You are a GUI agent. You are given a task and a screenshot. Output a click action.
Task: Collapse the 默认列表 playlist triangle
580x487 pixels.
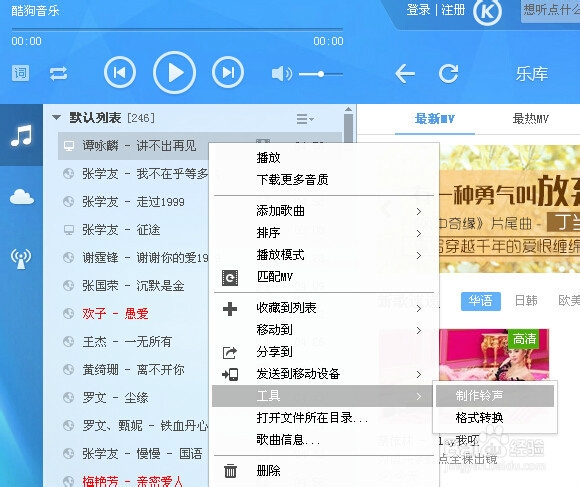tap(56, 118)
